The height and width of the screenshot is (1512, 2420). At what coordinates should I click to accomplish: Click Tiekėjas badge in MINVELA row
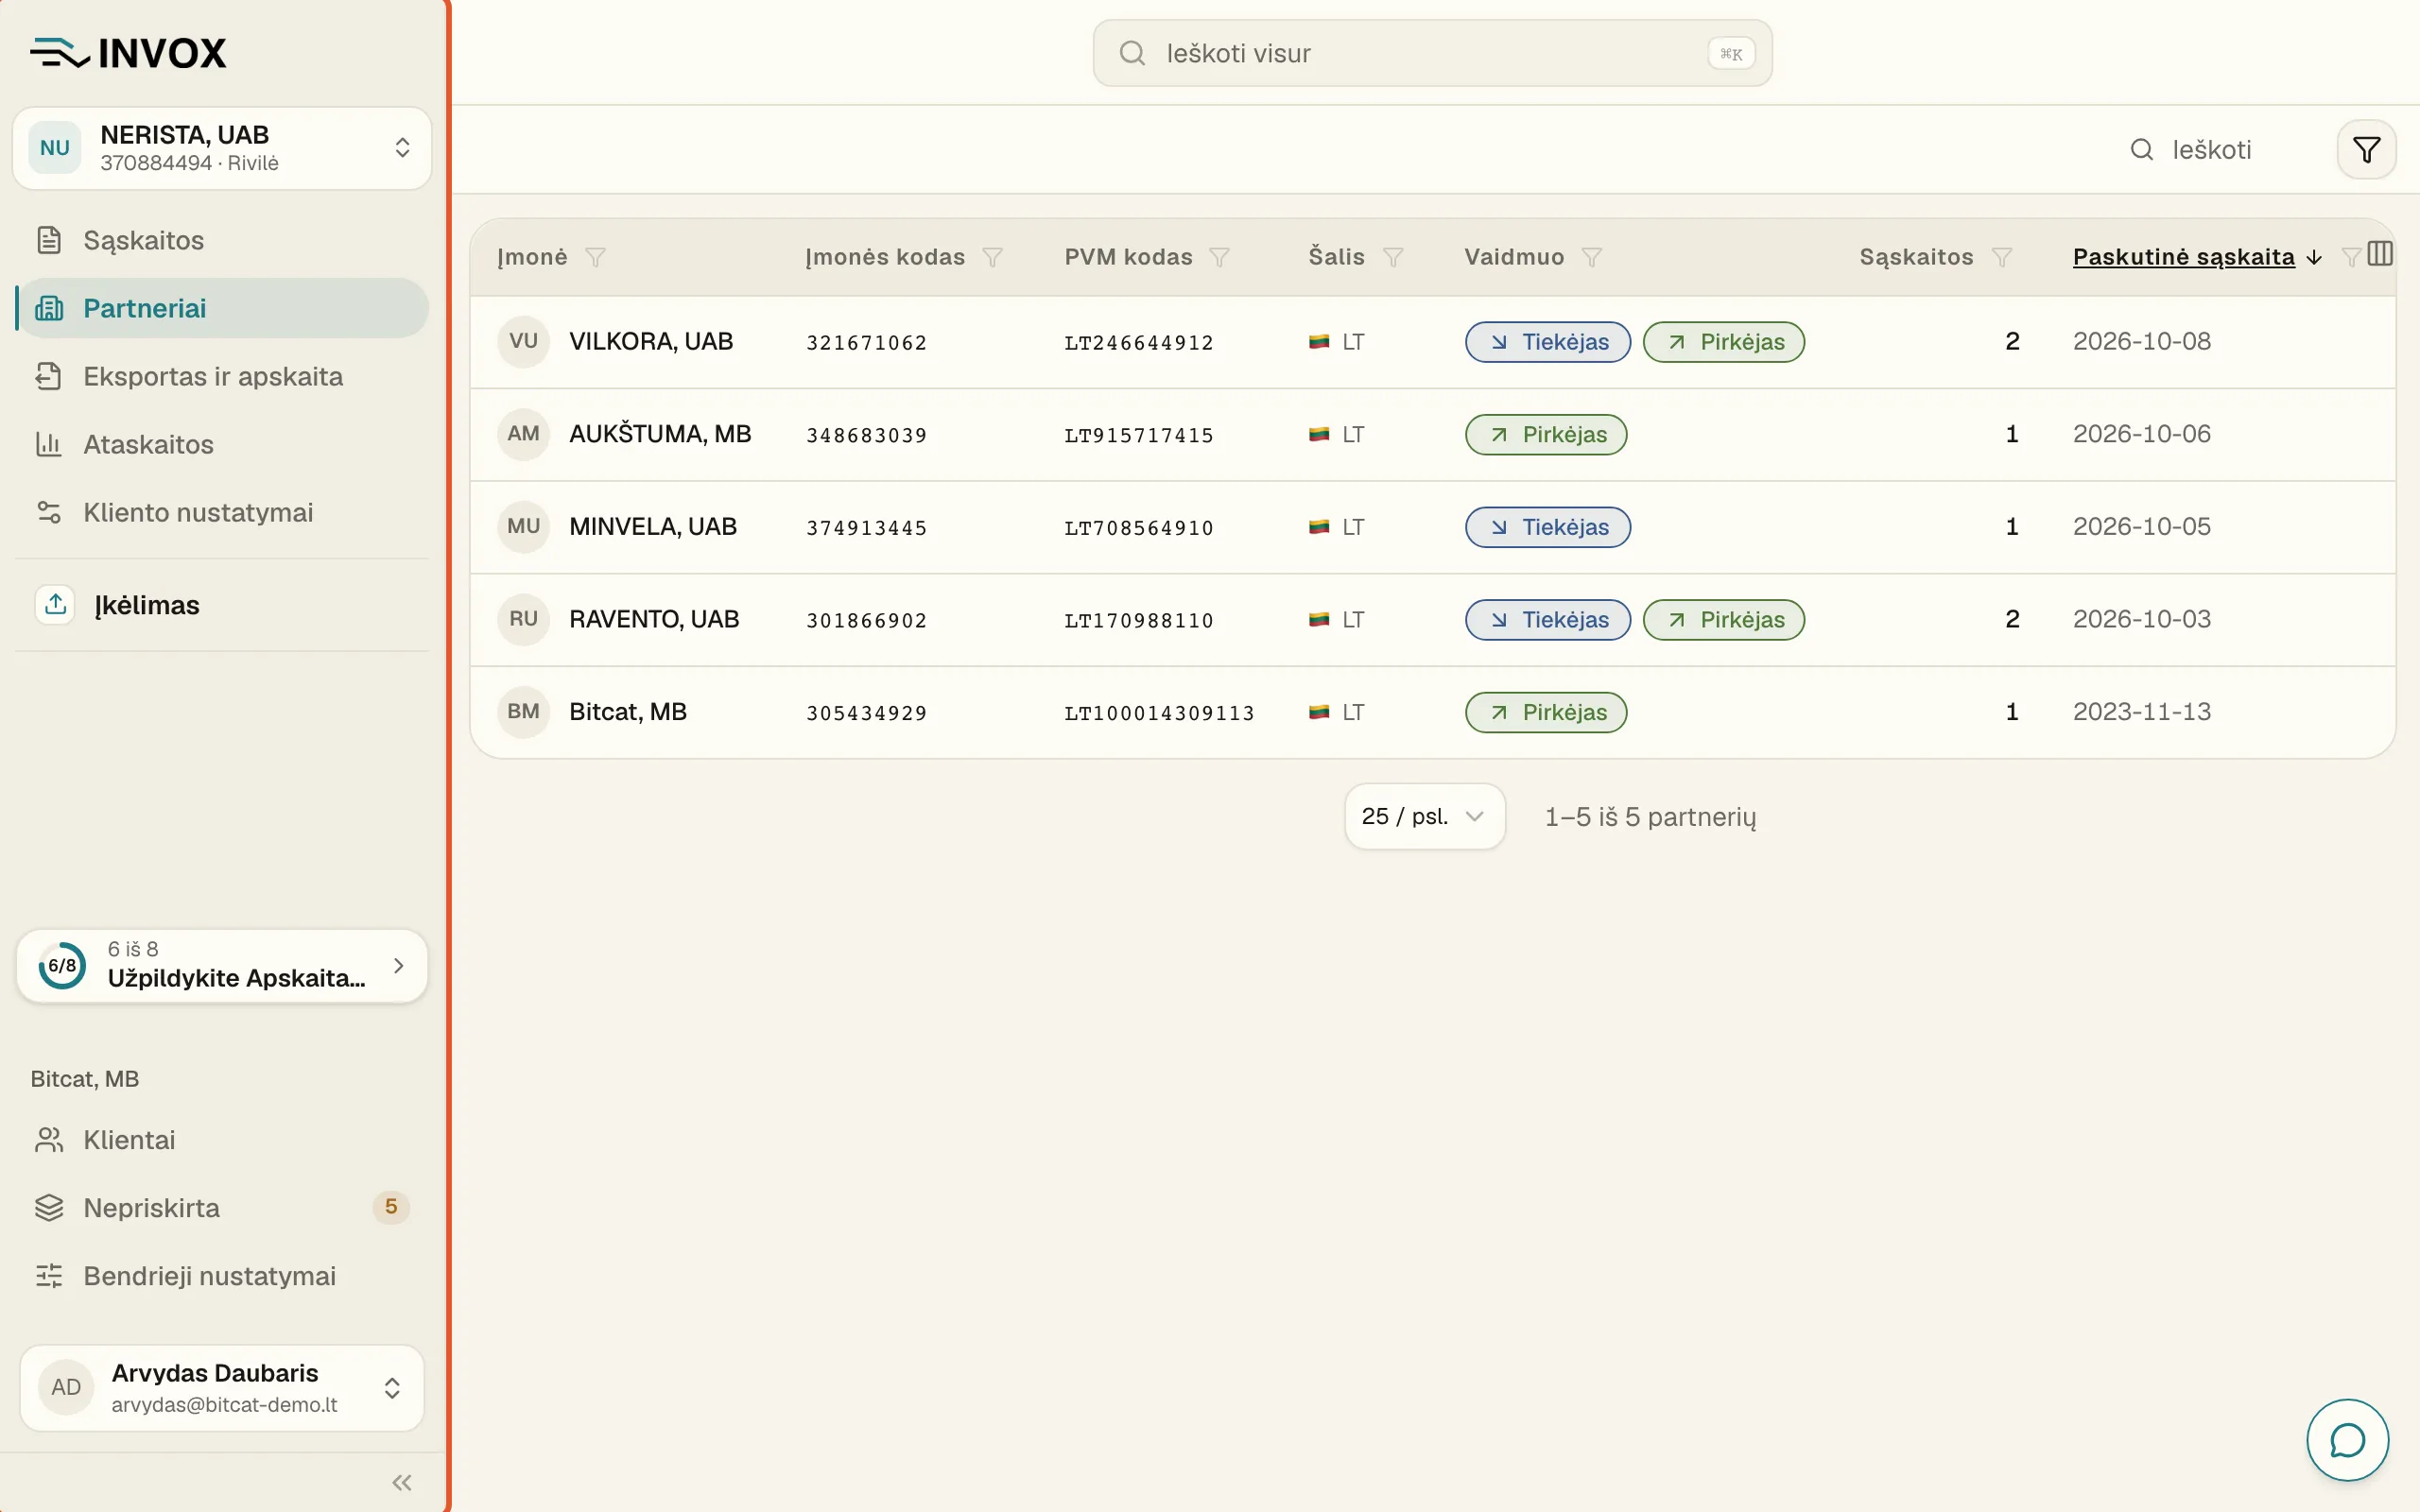(x=1548, y=527)
